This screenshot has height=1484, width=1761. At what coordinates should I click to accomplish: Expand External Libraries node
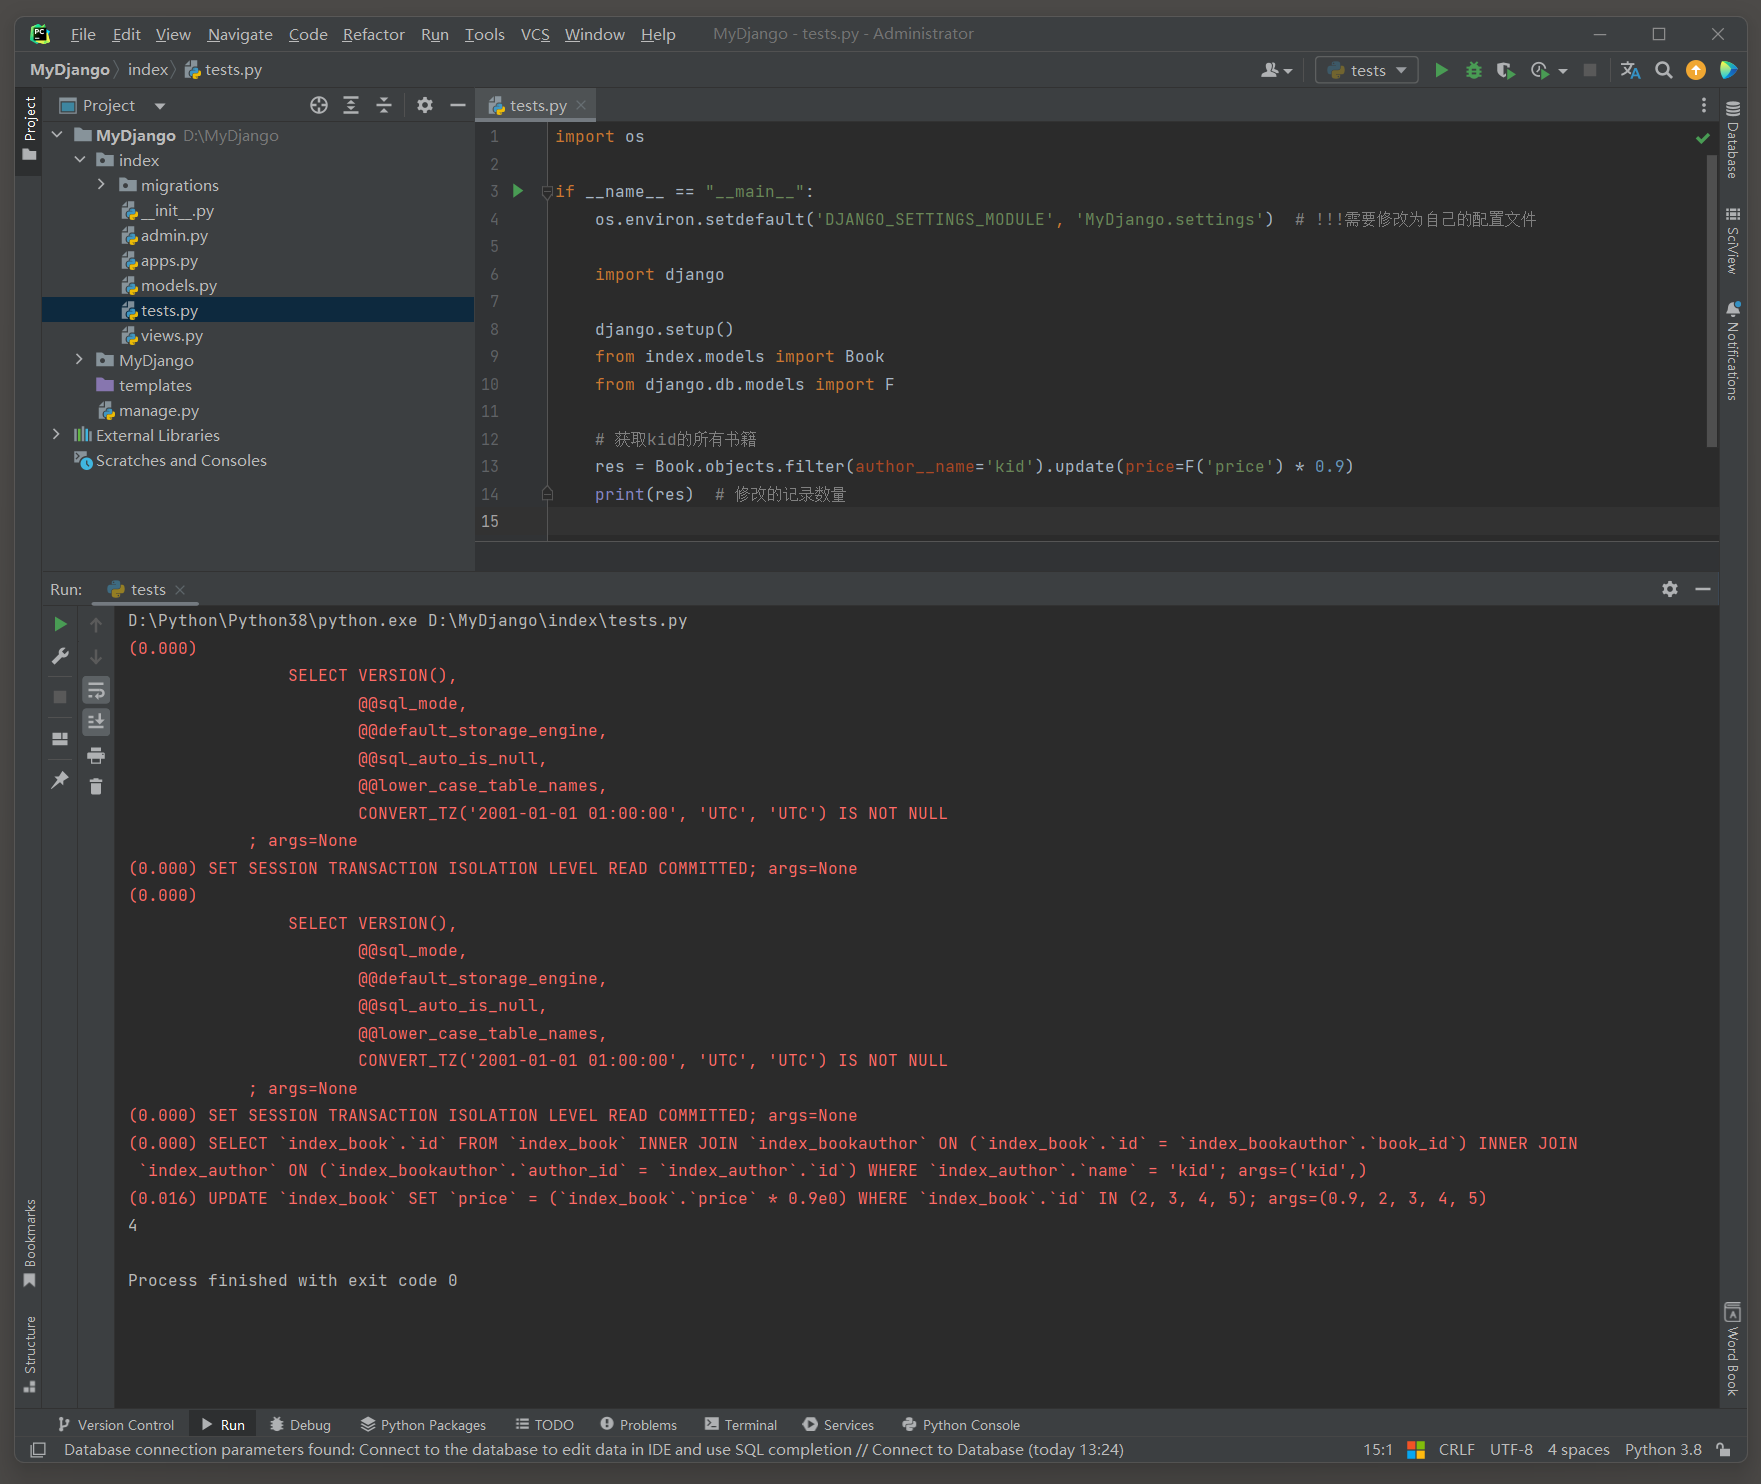click(x=57, y=435)
